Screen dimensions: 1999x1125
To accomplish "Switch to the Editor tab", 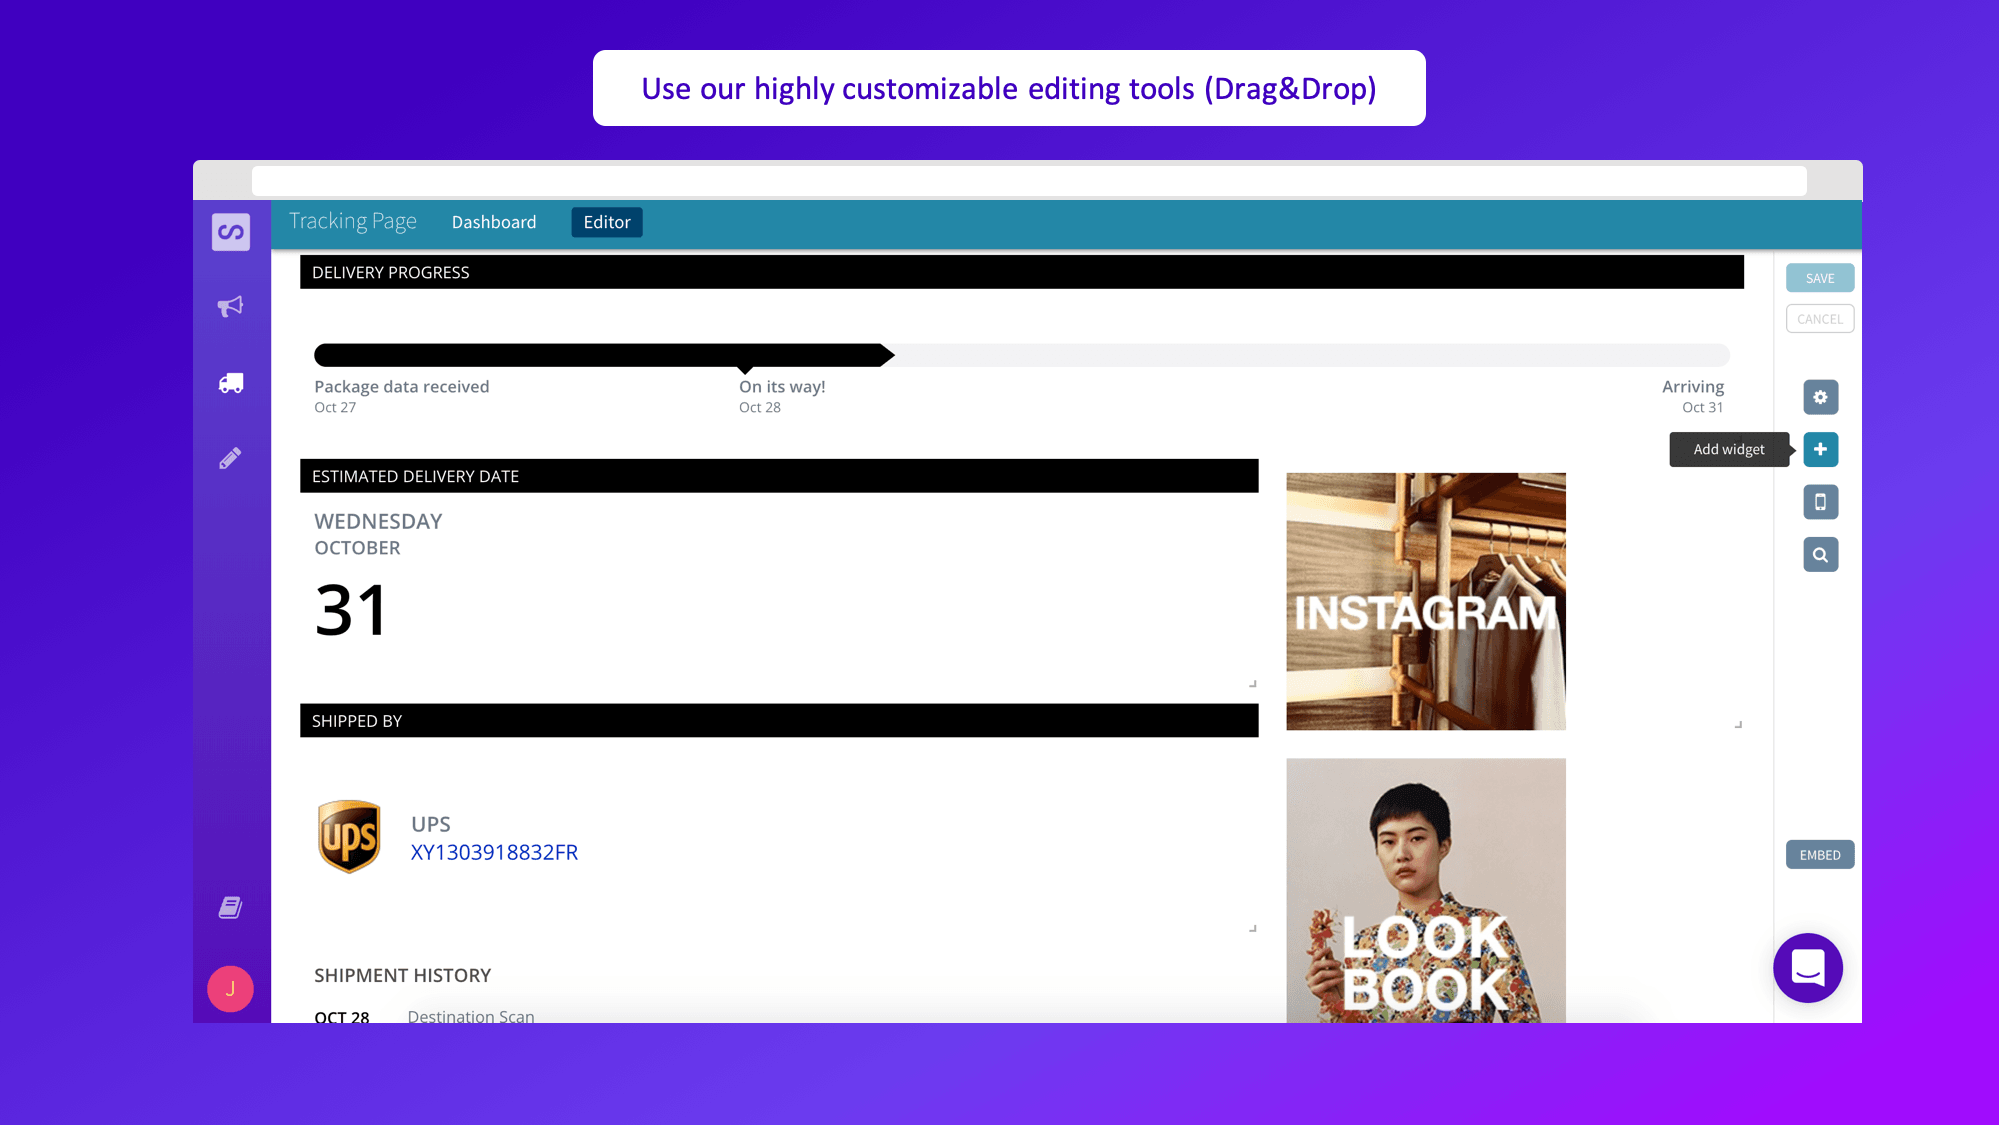I will pyautogui.click(x=605, y=221).
